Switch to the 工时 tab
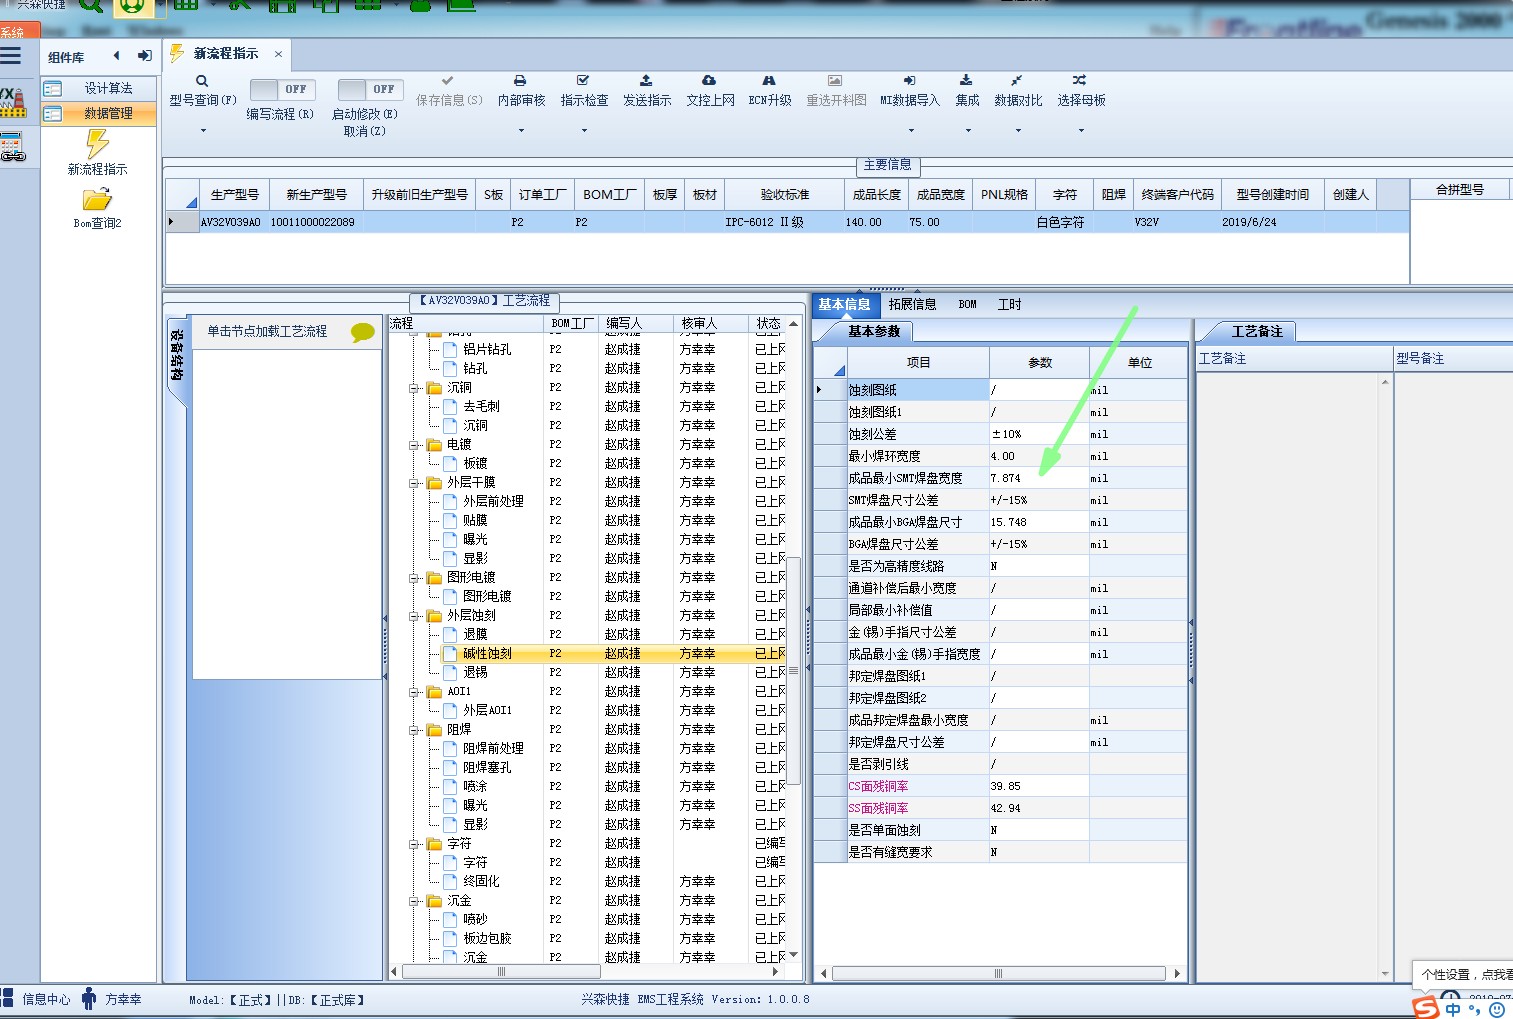 coord(1010,304)
